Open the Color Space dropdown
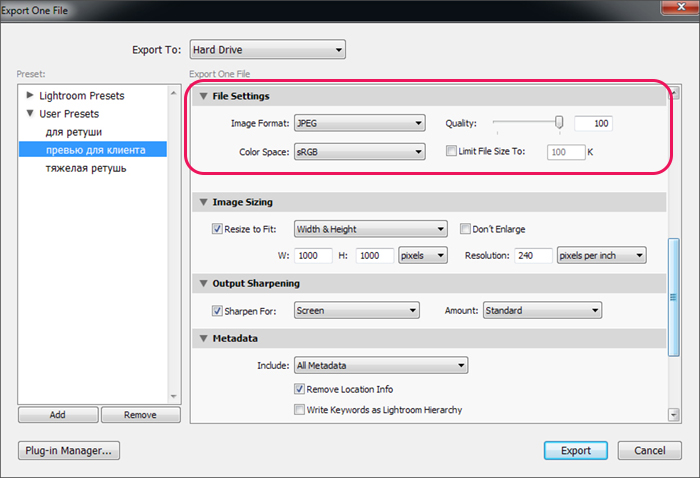700x478 pixels. (x=359, y=152)
